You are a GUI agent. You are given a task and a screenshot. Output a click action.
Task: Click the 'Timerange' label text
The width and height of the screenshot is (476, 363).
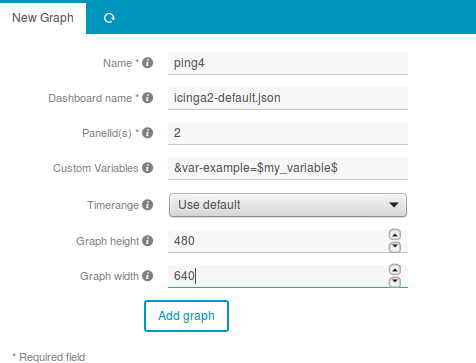point(113,205)
